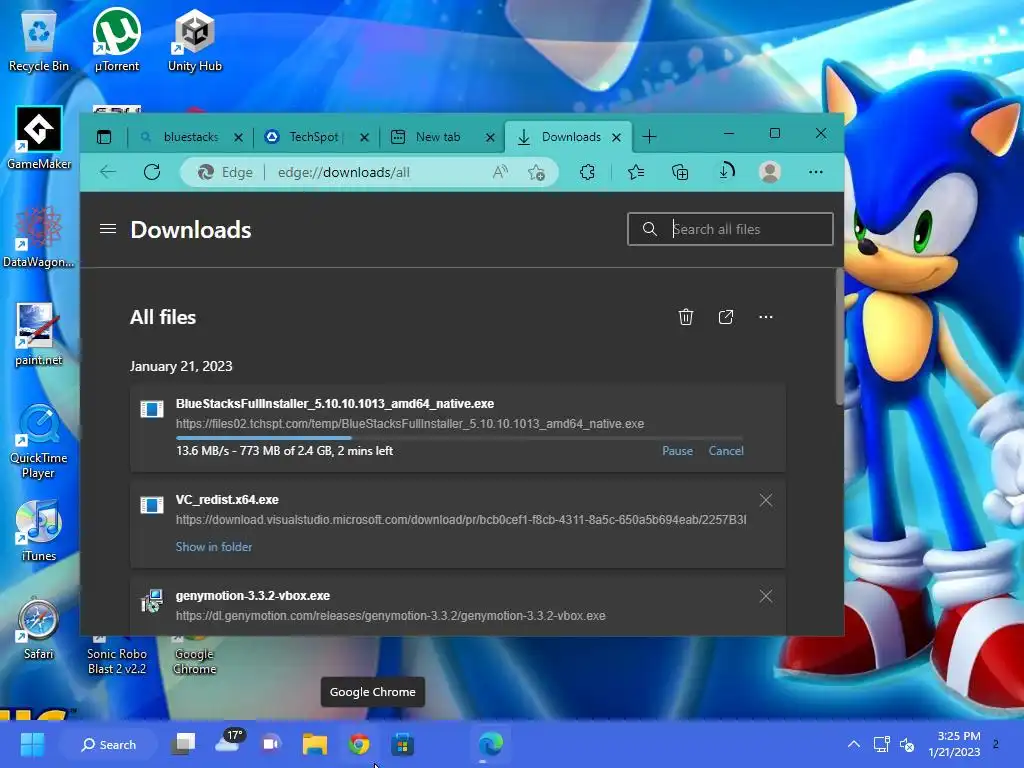Click the taskbar Search box

click(x=108, y=744)
